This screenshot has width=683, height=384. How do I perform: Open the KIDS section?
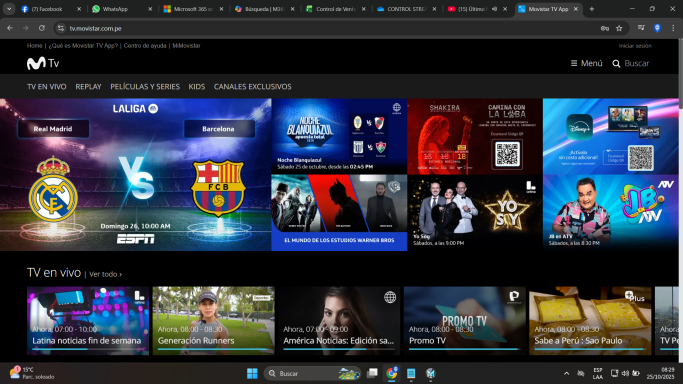197,87
